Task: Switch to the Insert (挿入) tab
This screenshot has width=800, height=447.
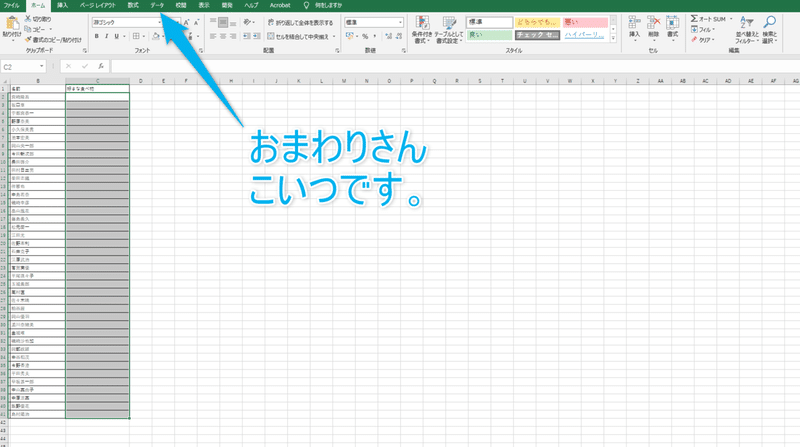Action: [62, 5]
